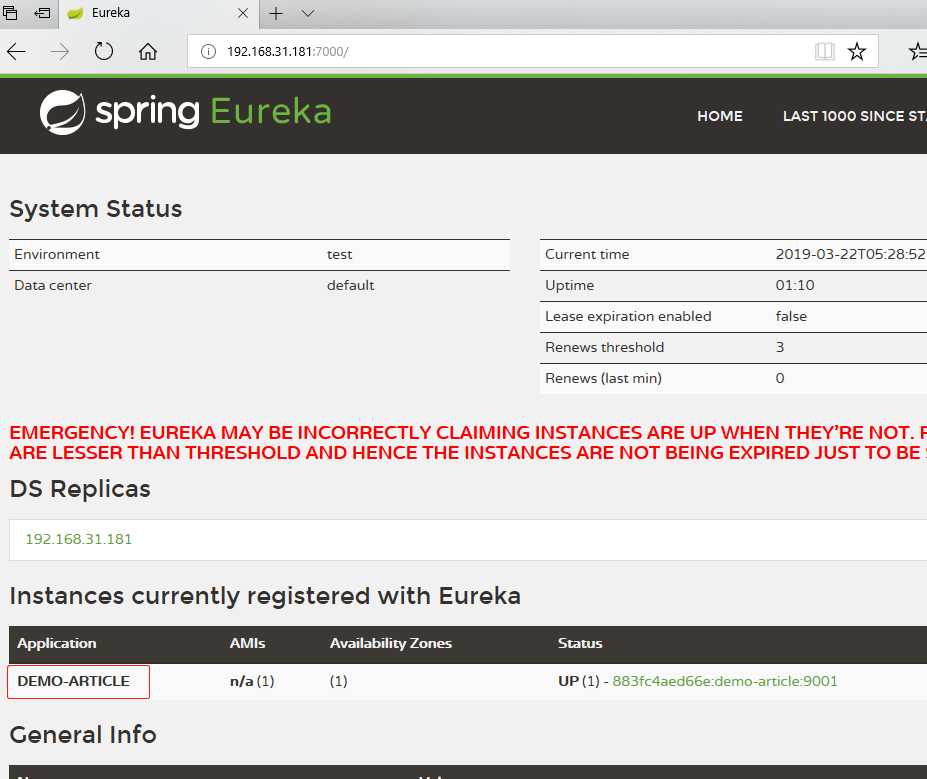This screenshot has width=927, height=779.
Task: Click the Spring Eureka logo
Action: 186,112
